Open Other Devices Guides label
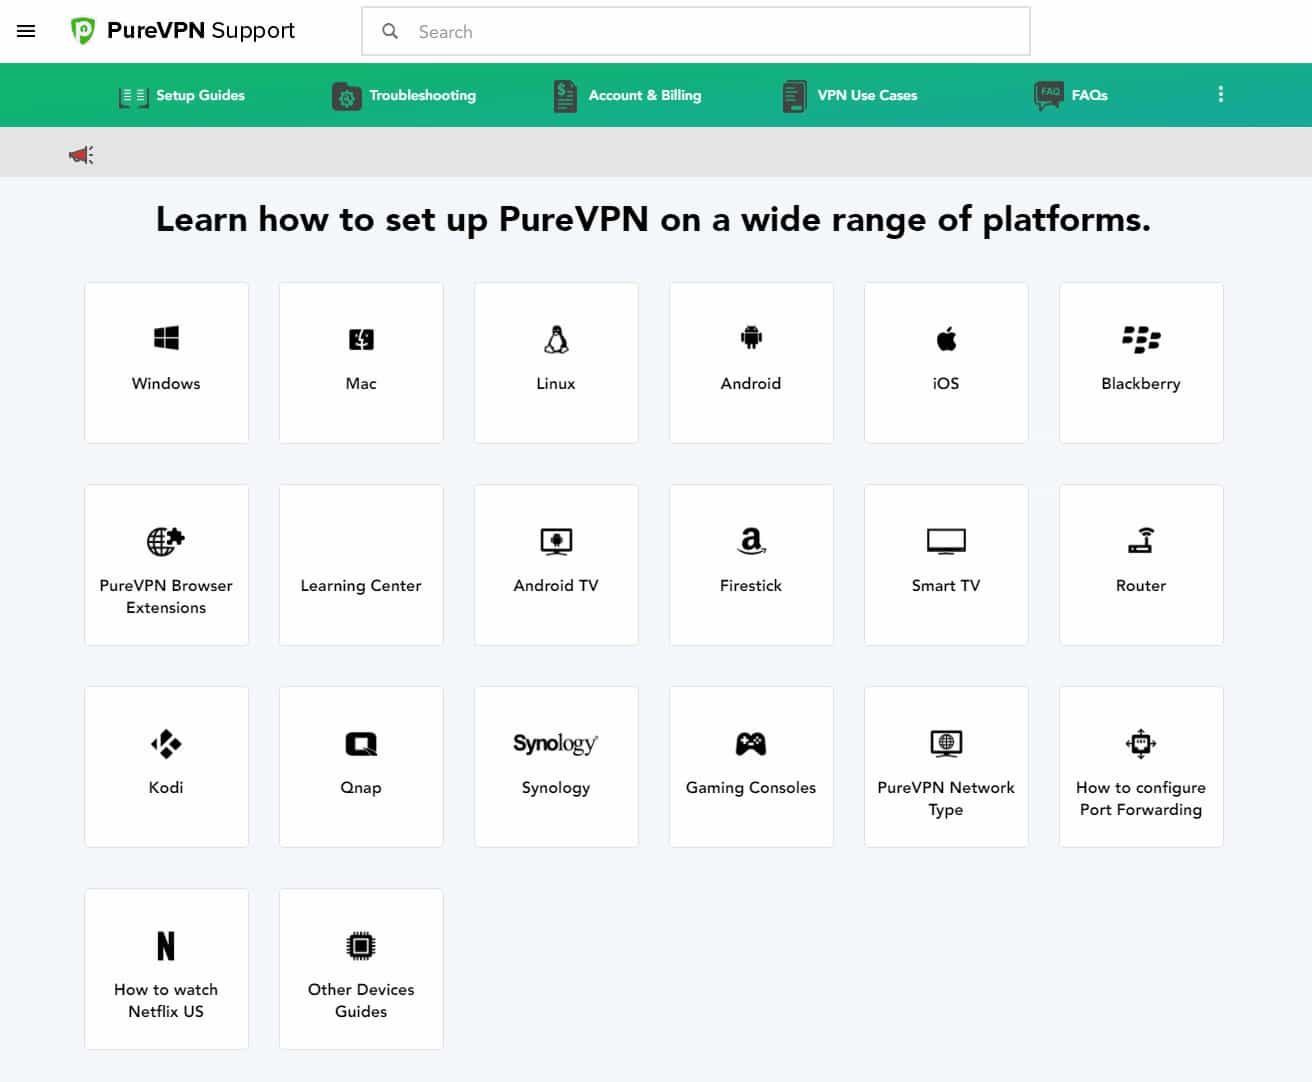This screenshot has height=1082, width=1312. tap(361, 1000)
